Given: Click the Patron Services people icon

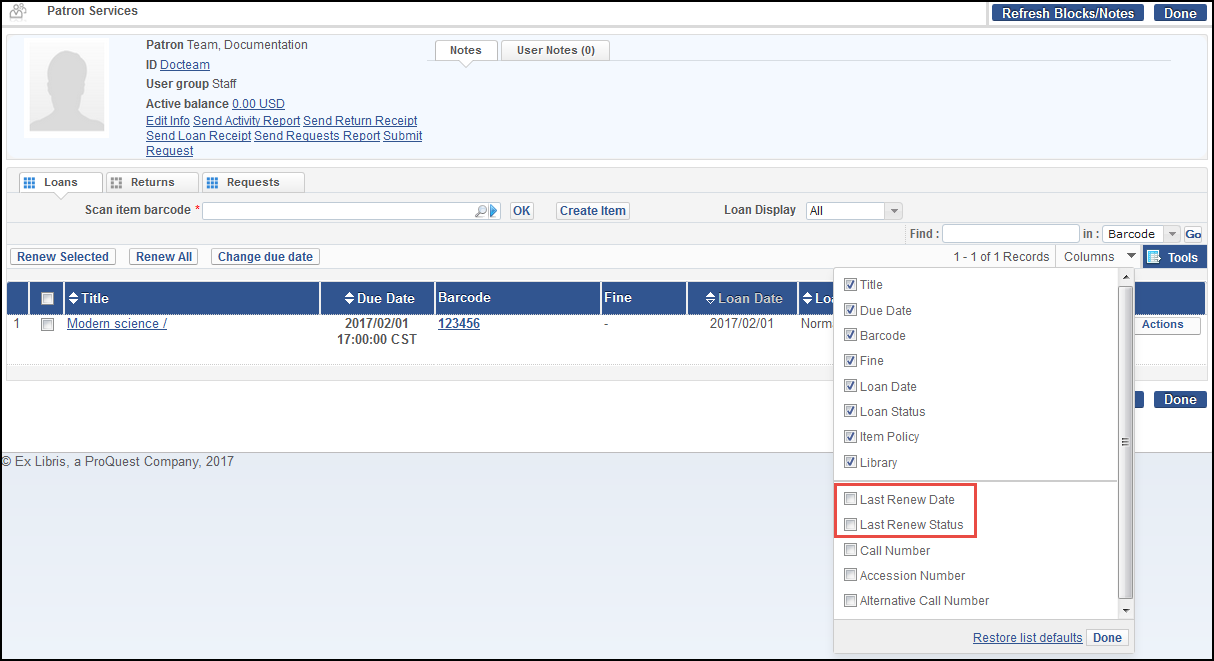Looking at the screenshot, I should pos(17,12).
